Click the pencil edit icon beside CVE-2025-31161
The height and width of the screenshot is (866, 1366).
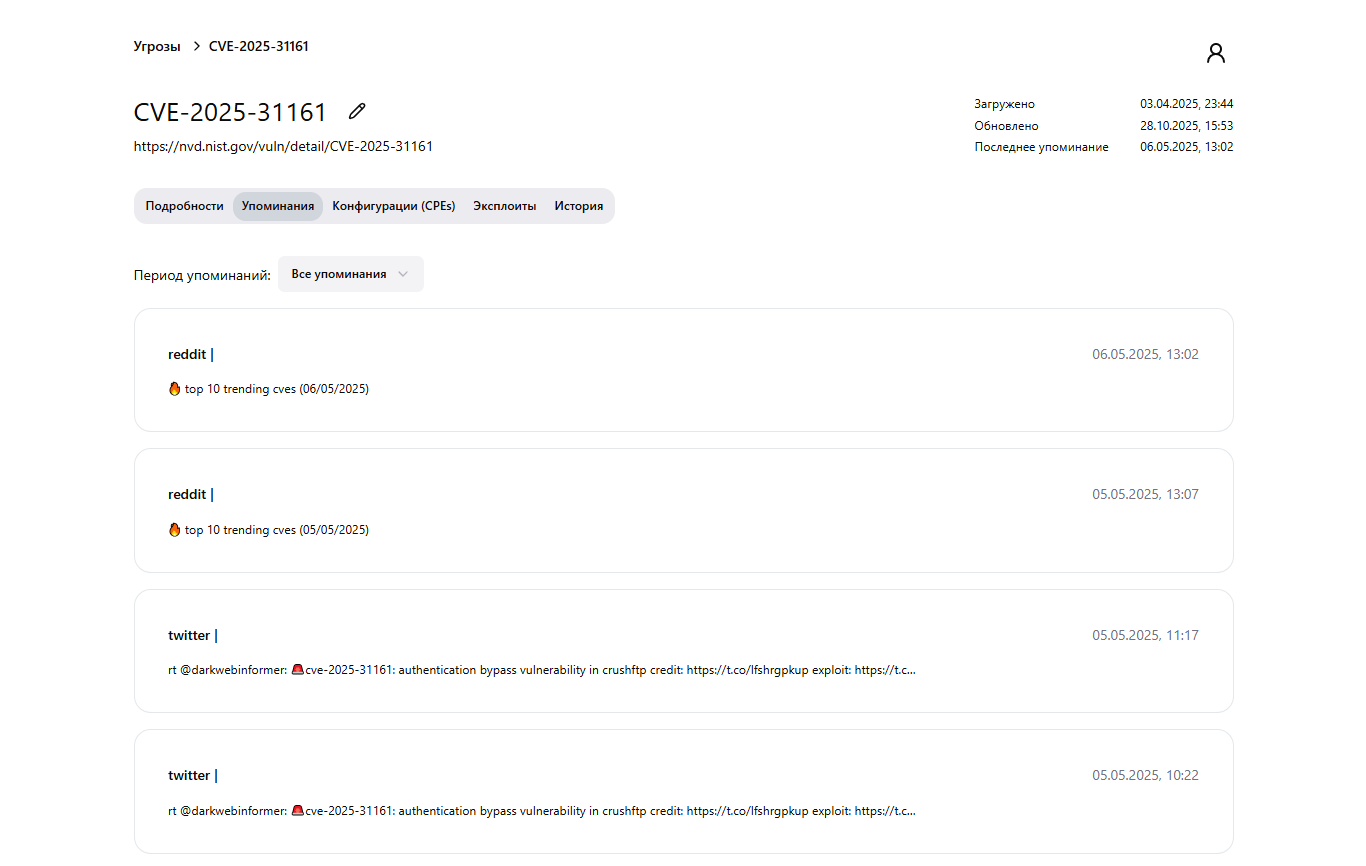click(x=357, y=111)
